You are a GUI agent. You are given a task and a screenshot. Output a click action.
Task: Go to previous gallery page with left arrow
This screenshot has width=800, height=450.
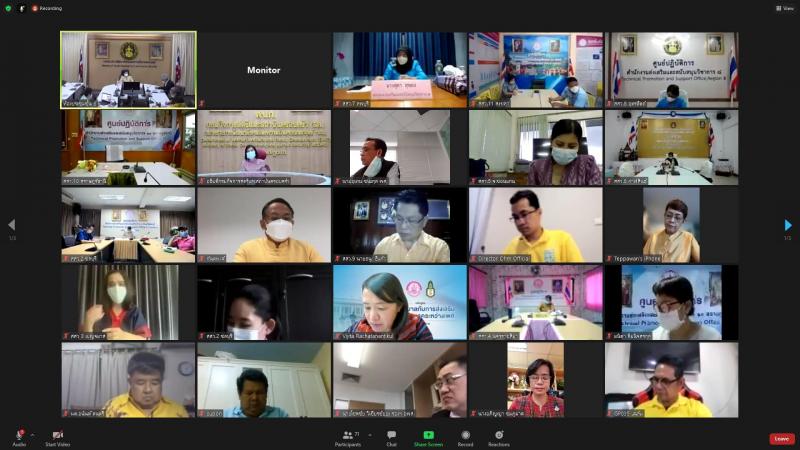coord(12,224)
